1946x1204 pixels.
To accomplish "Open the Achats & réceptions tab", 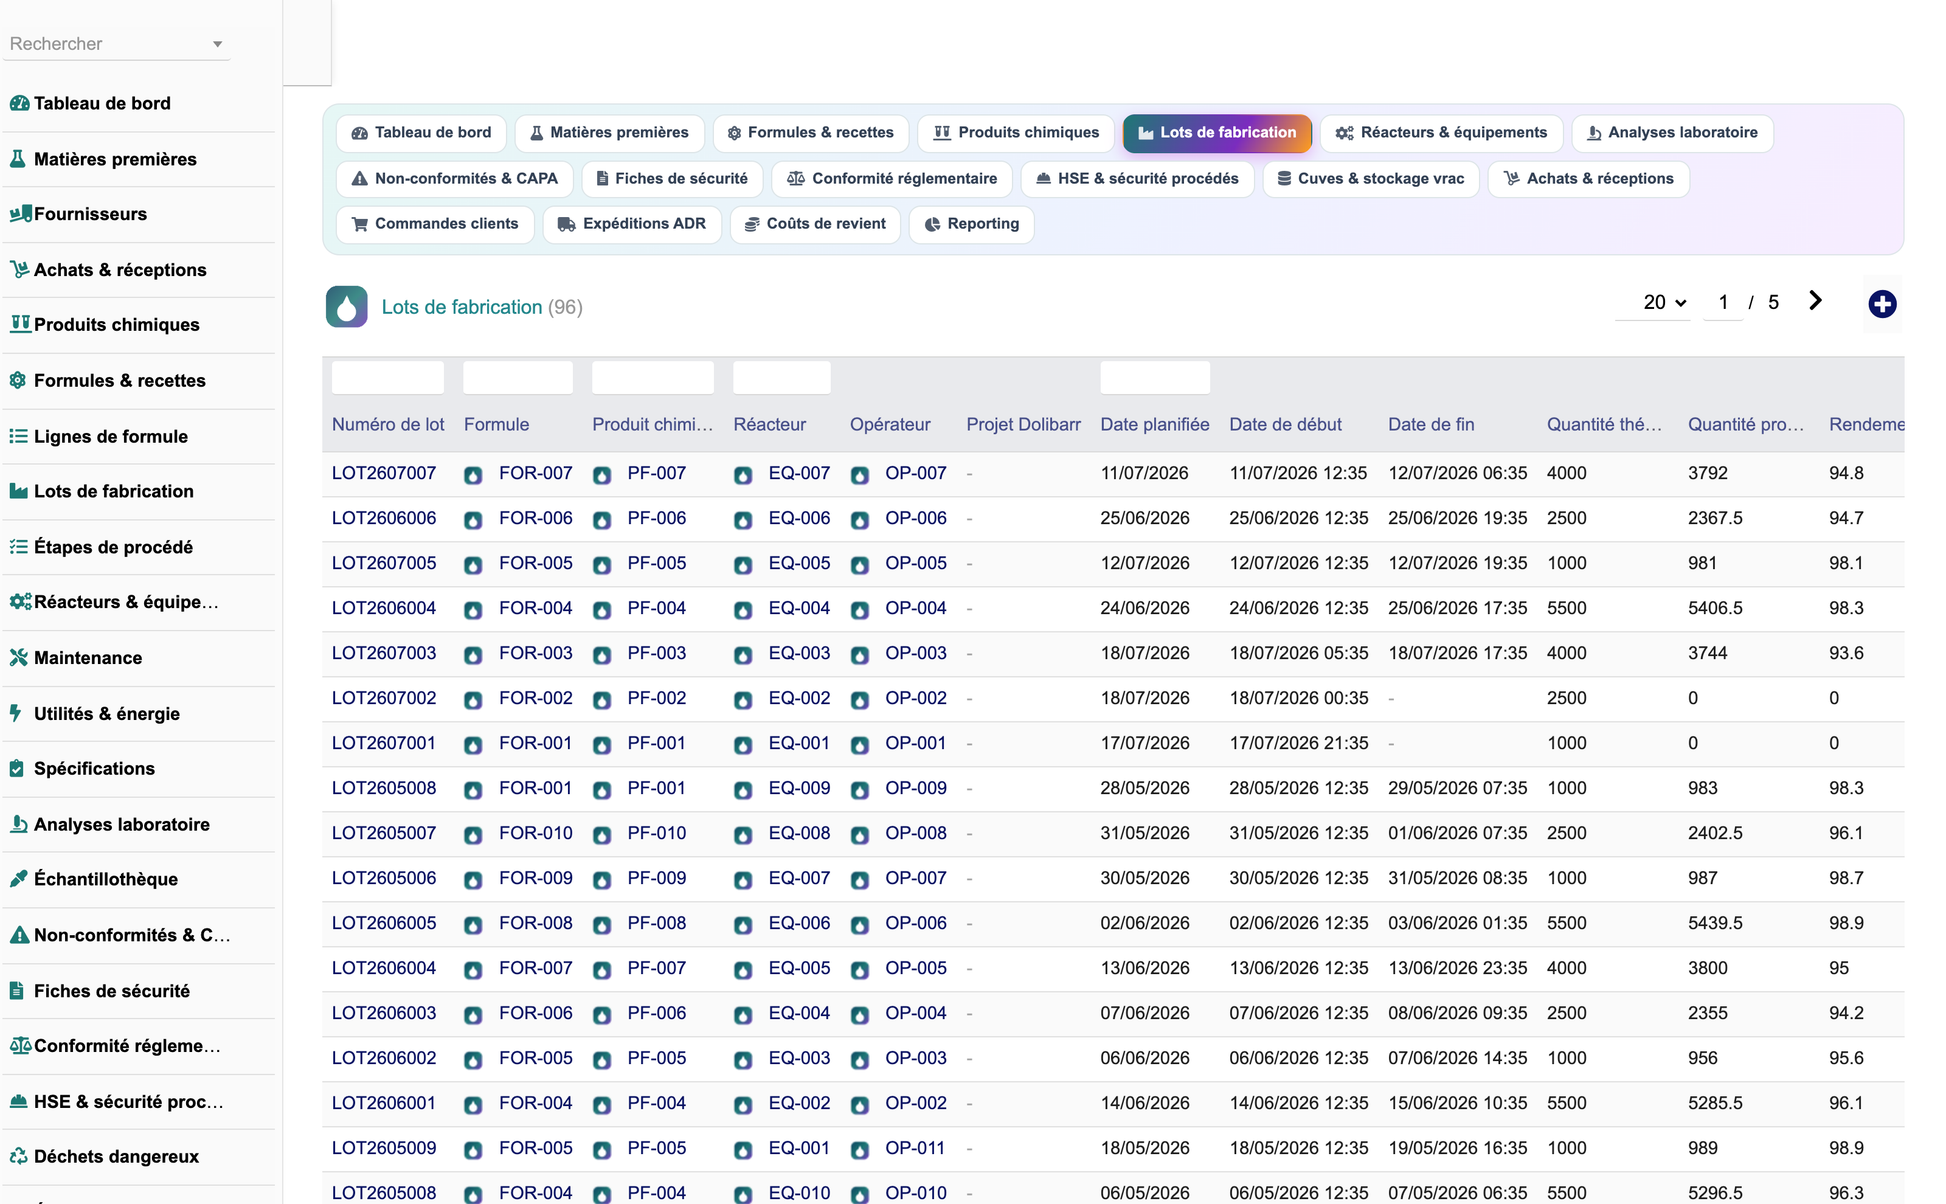I will [x=1588, y=179].
